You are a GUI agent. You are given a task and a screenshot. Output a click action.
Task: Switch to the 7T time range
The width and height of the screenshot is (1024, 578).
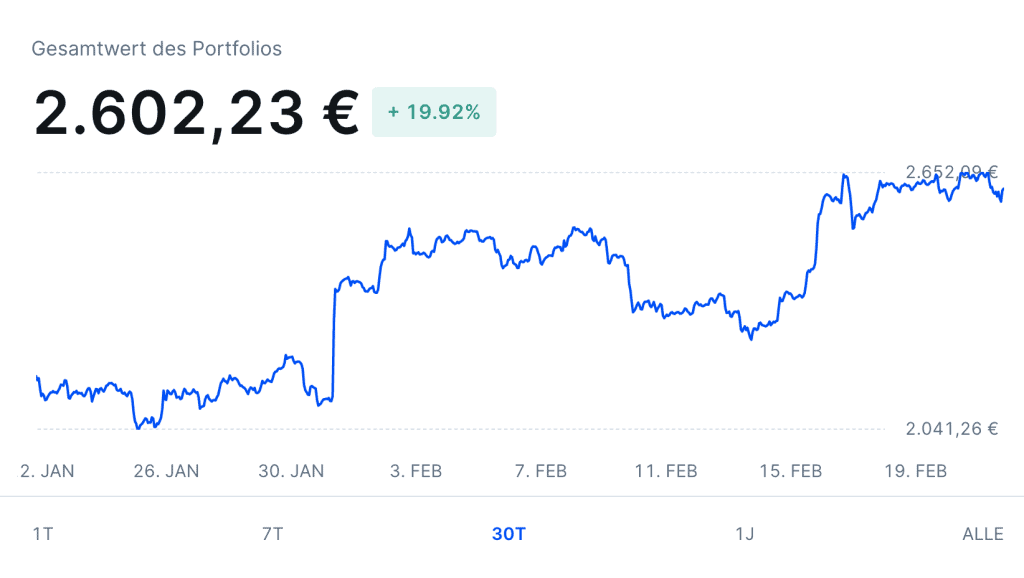tap(272, 534)
